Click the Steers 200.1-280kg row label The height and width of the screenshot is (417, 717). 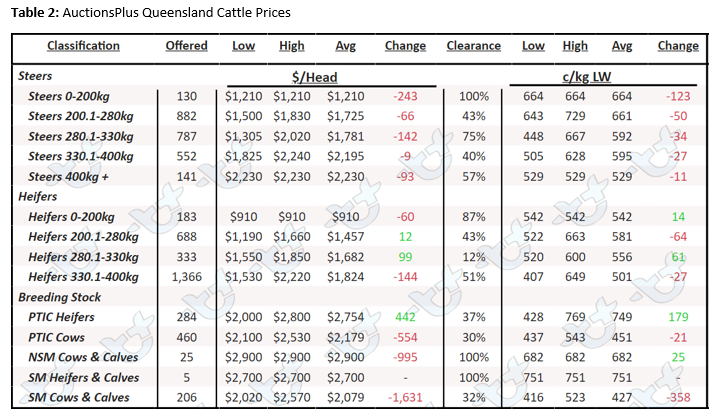tap(80, 116)
